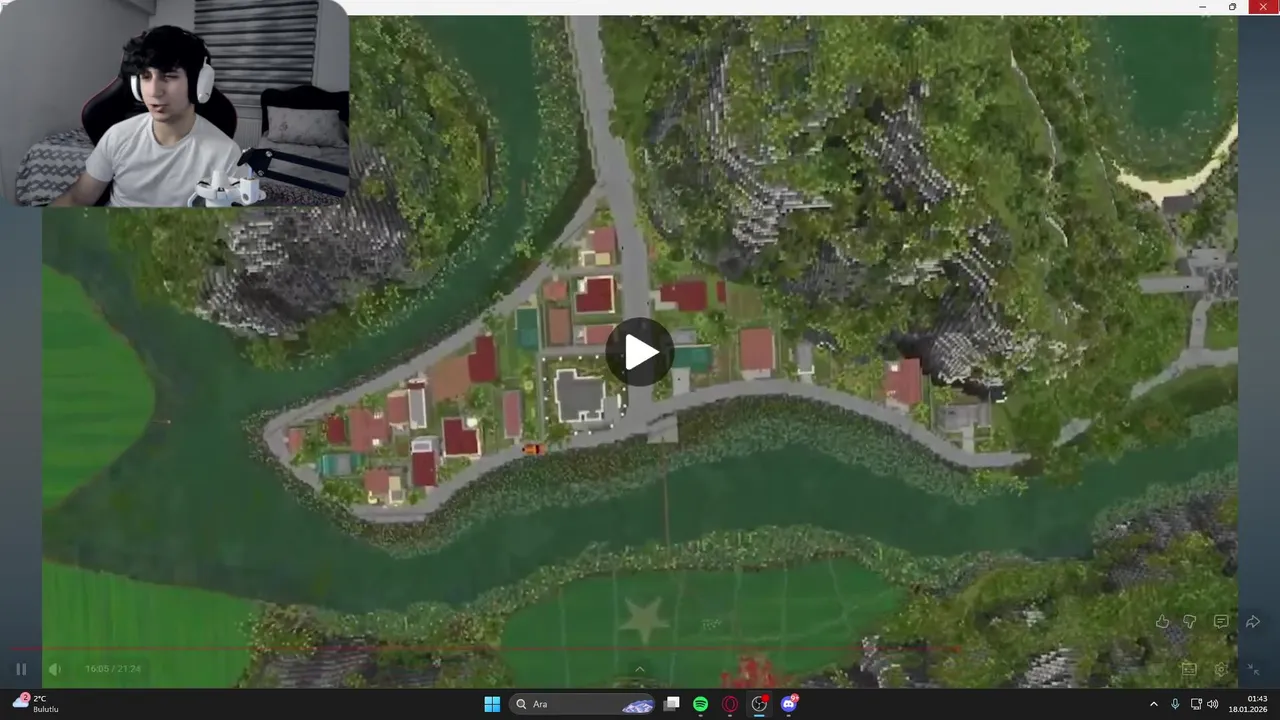The height and width of the screenshot is (720, 1280).
Task: Open the weather widget showing 2°C
Action: coord(35,704)
